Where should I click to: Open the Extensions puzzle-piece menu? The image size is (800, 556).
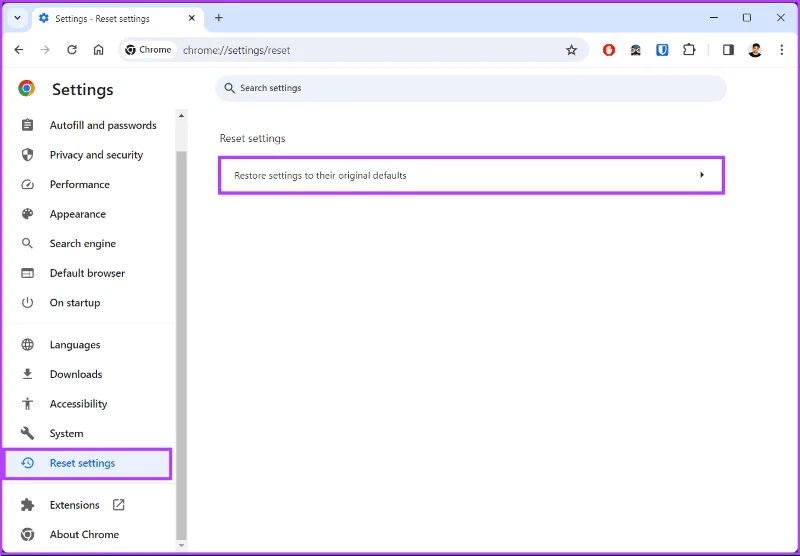point(689,49)
